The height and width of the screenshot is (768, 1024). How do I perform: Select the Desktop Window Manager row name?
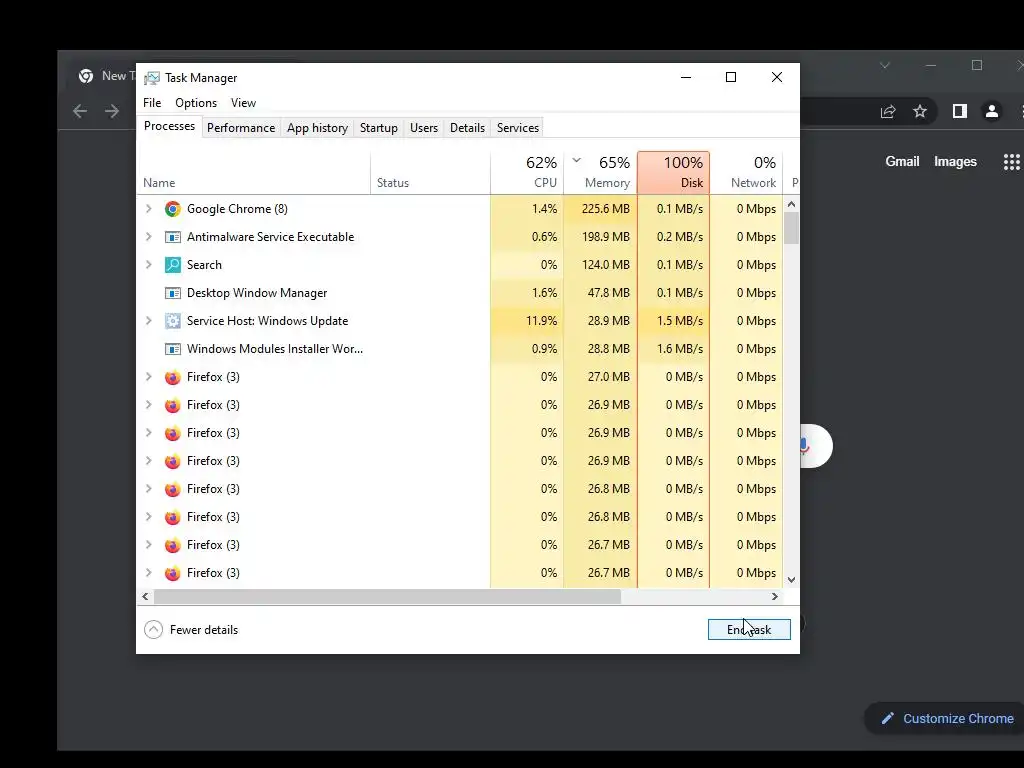click(x=257, y=293)
